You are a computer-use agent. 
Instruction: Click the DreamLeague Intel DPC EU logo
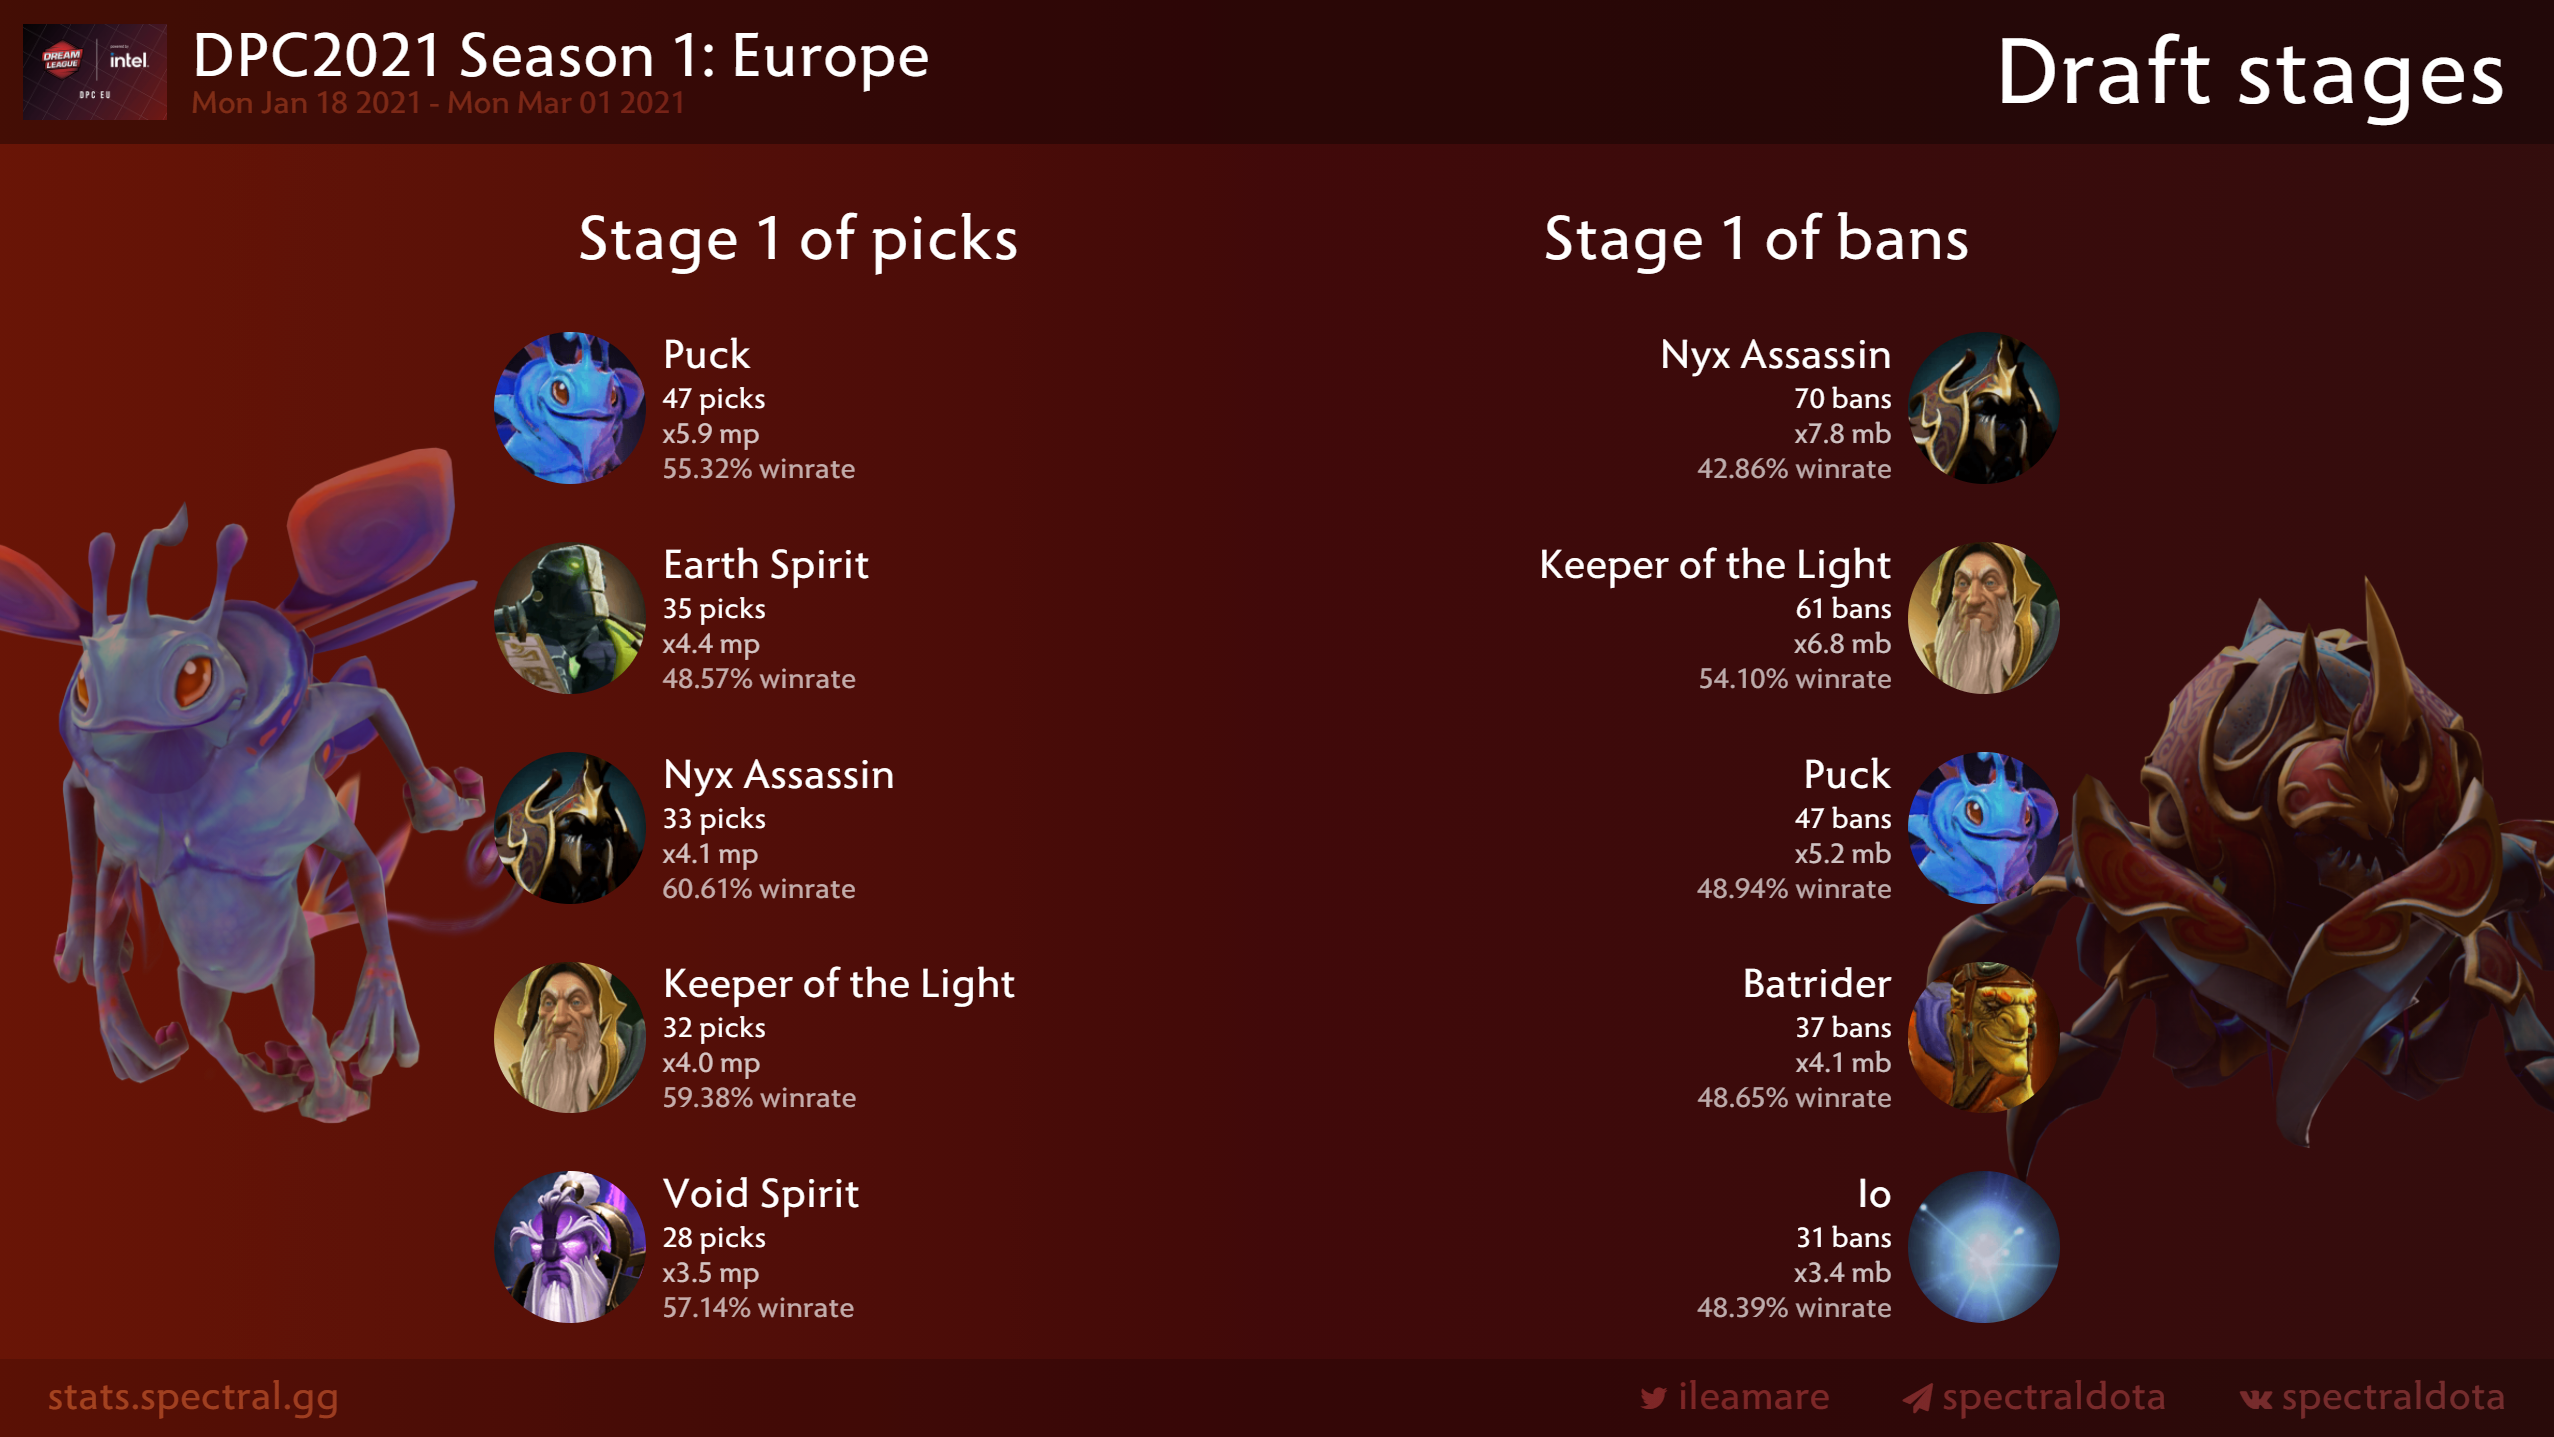[x=95, y=72]
